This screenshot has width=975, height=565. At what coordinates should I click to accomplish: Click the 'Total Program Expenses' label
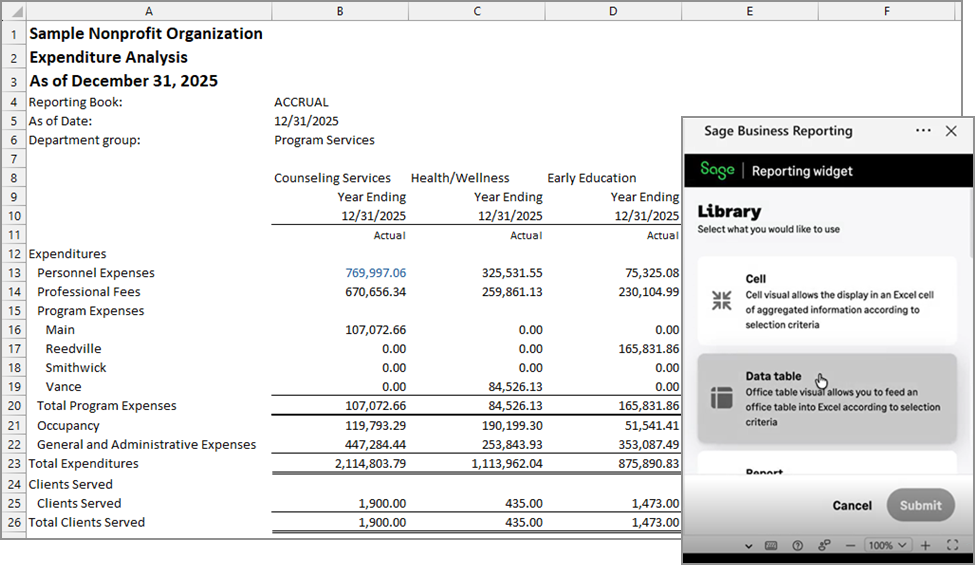coord(106,405)
